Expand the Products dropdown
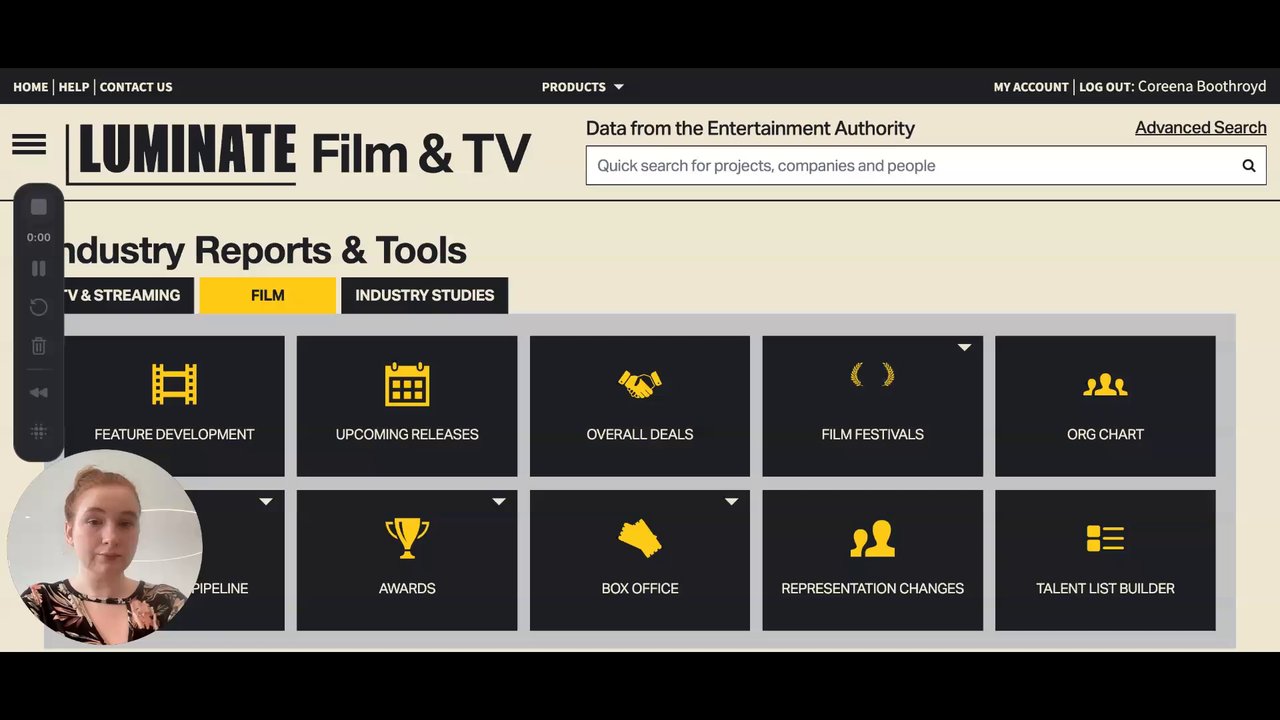The height and width of the screenshot is (720, 1280). coord(582,87)
